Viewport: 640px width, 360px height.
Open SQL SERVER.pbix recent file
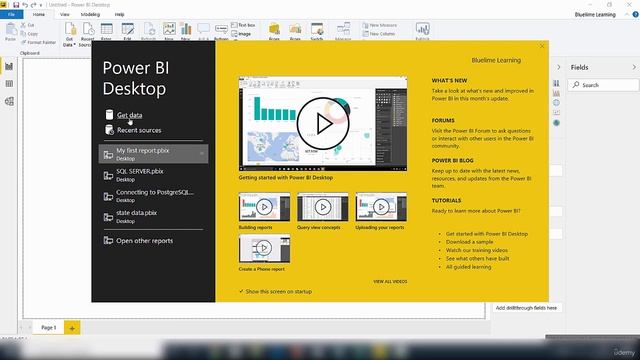pos(153,175)
